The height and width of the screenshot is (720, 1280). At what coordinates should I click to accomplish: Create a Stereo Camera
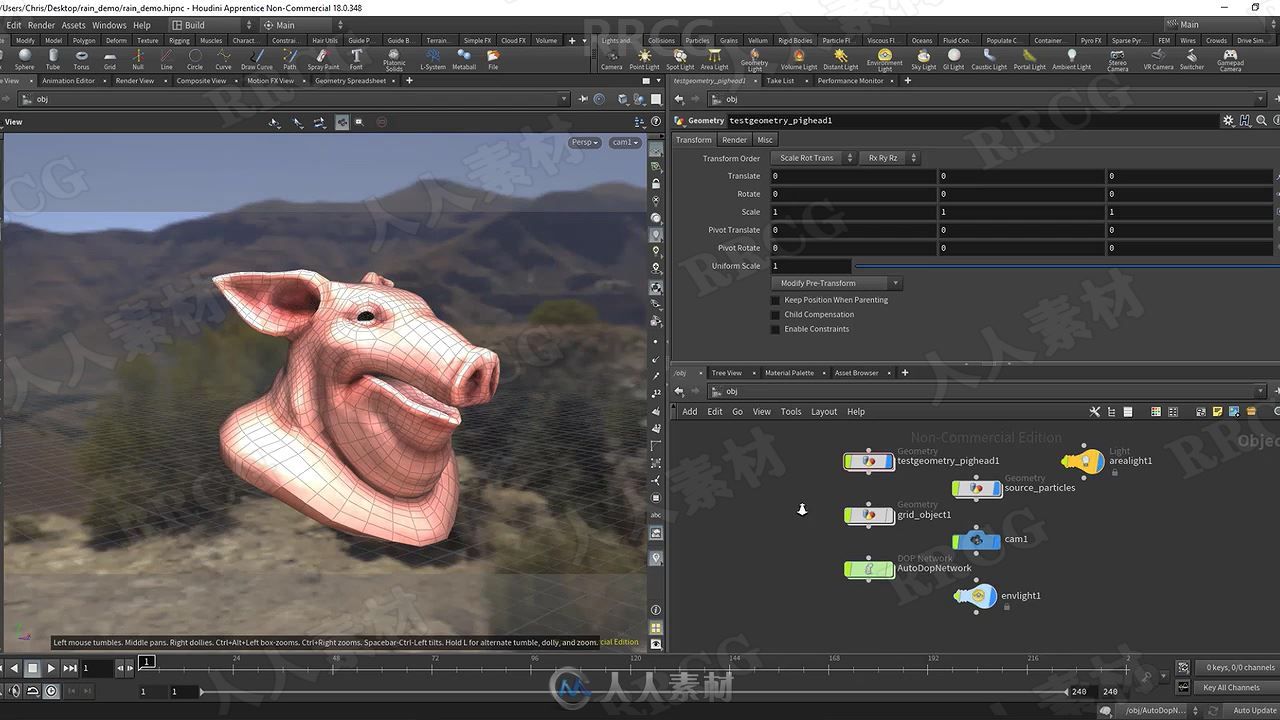point(1118,60)
